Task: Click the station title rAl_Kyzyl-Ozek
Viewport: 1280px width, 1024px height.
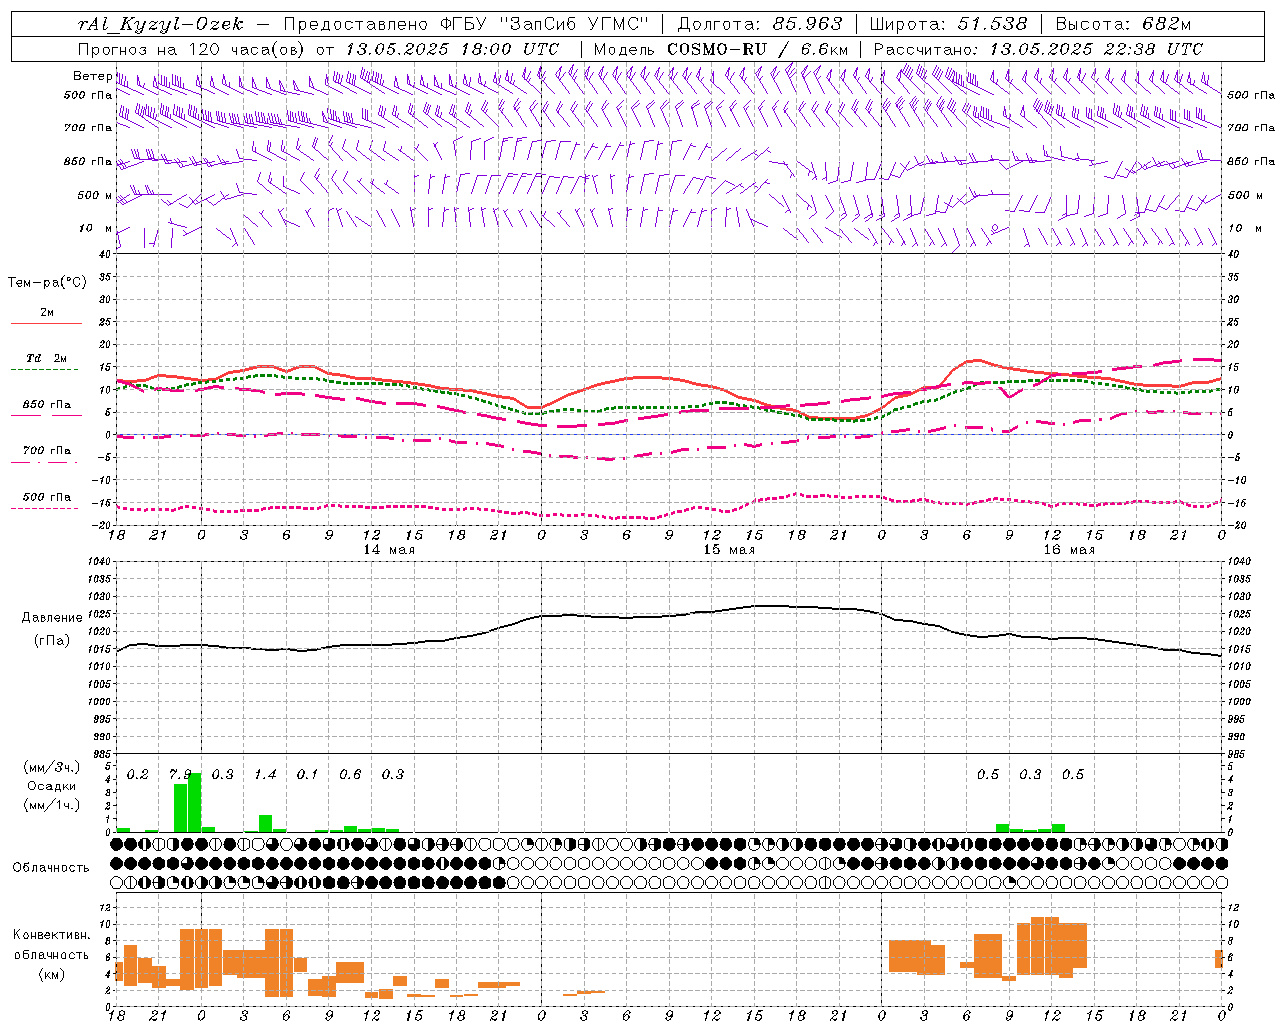Action: point(161,24)
